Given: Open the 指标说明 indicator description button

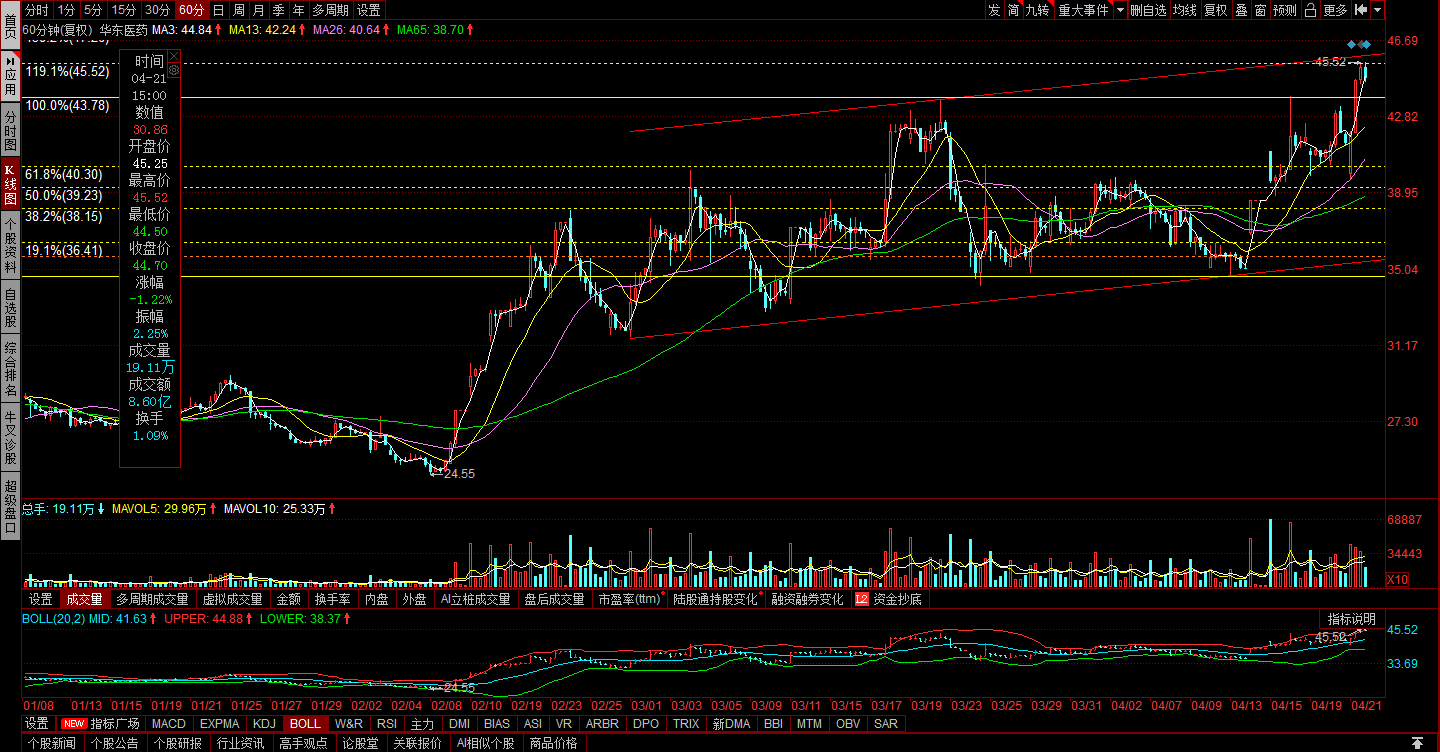Looking at the screenshot, I should tap(1352, 619).
